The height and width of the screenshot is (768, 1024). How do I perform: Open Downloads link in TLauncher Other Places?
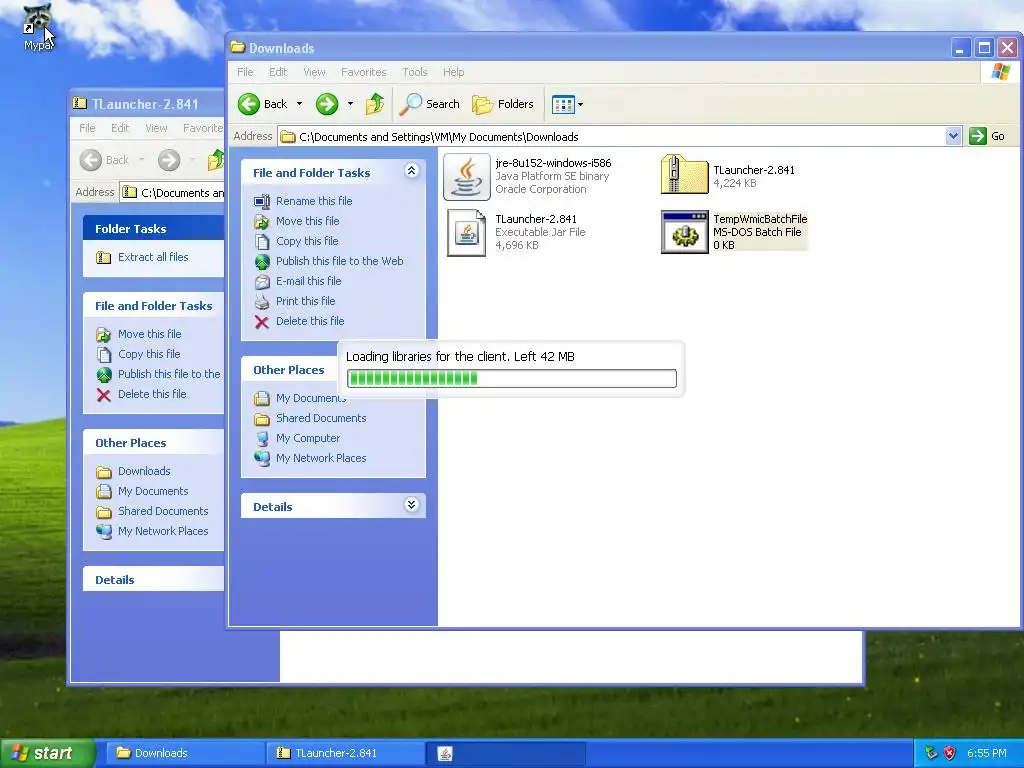coord(144,472)
